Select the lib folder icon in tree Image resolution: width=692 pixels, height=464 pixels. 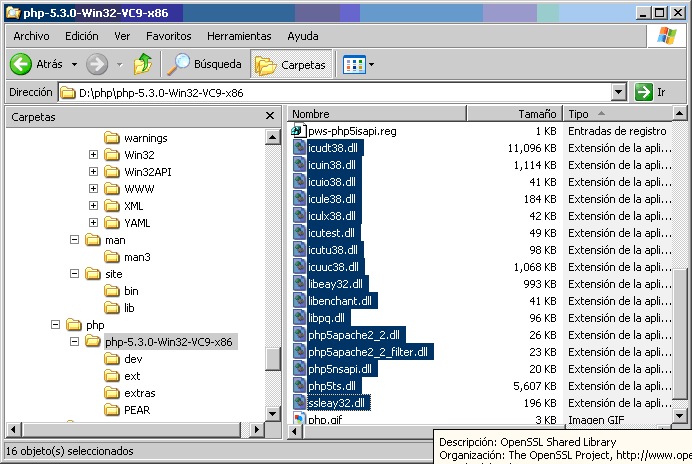click(112, 307)
